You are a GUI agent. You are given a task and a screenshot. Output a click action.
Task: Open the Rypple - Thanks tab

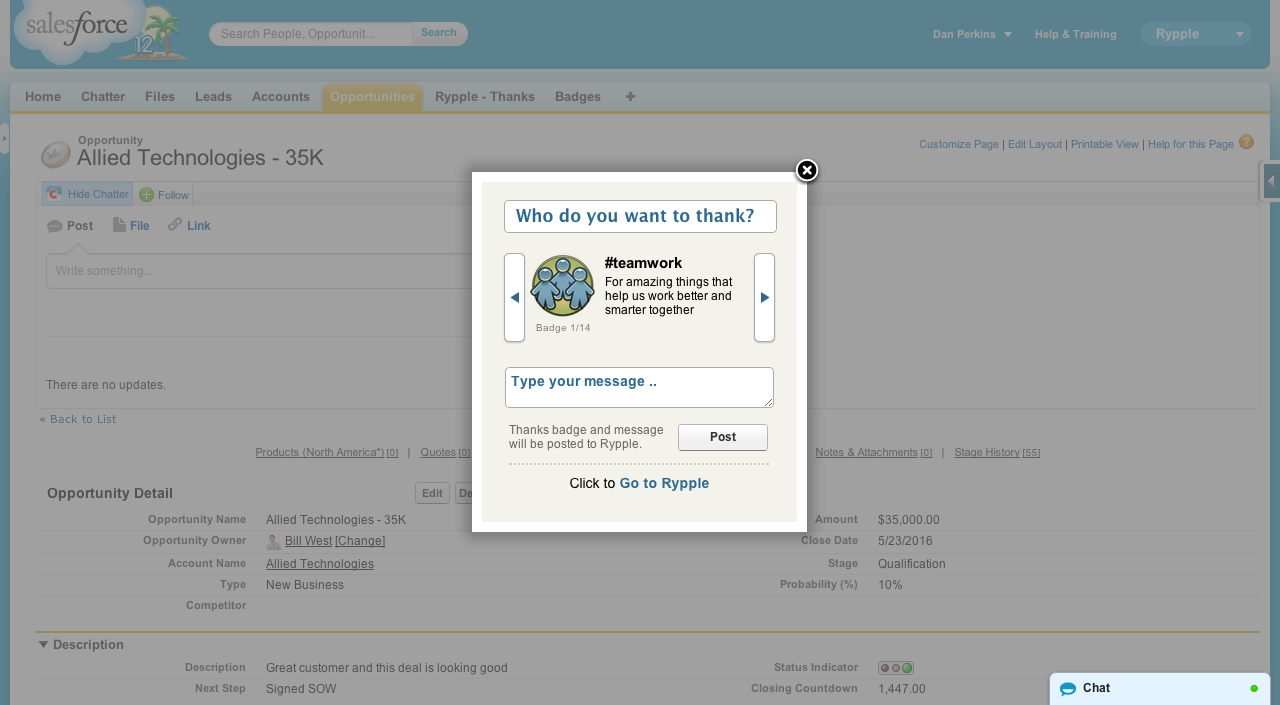click(485, 97)
